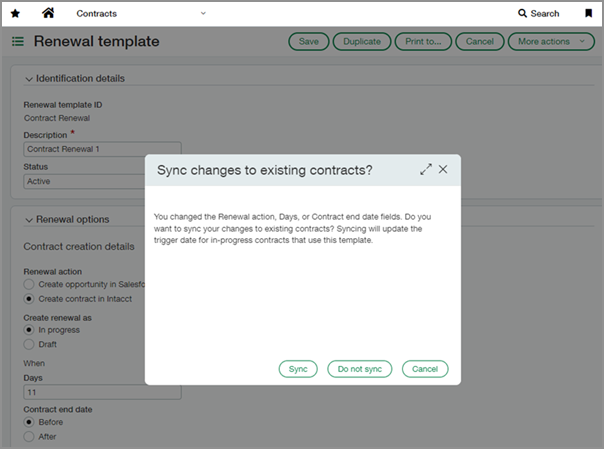
Task: Open the More actions dropdown
Action: pos(544,42)
